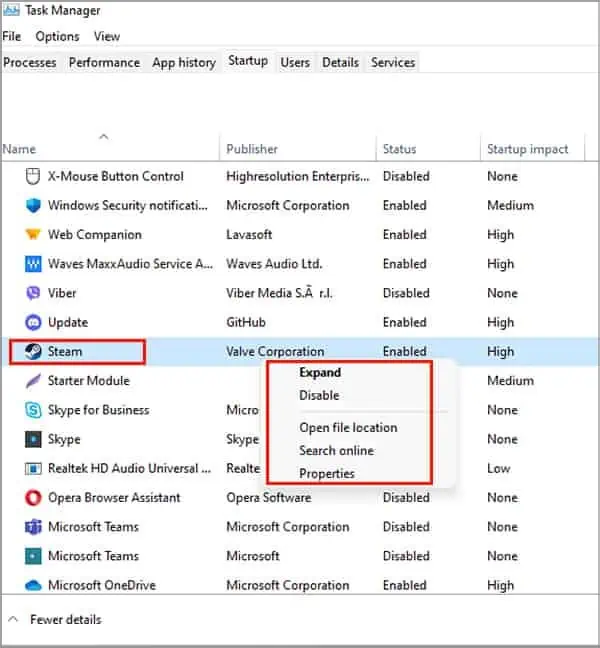The height and width of the screenshot is (648, 600).
Task: Select the Microsoft OneDrive entry name
Action: [x=102, y=585]
